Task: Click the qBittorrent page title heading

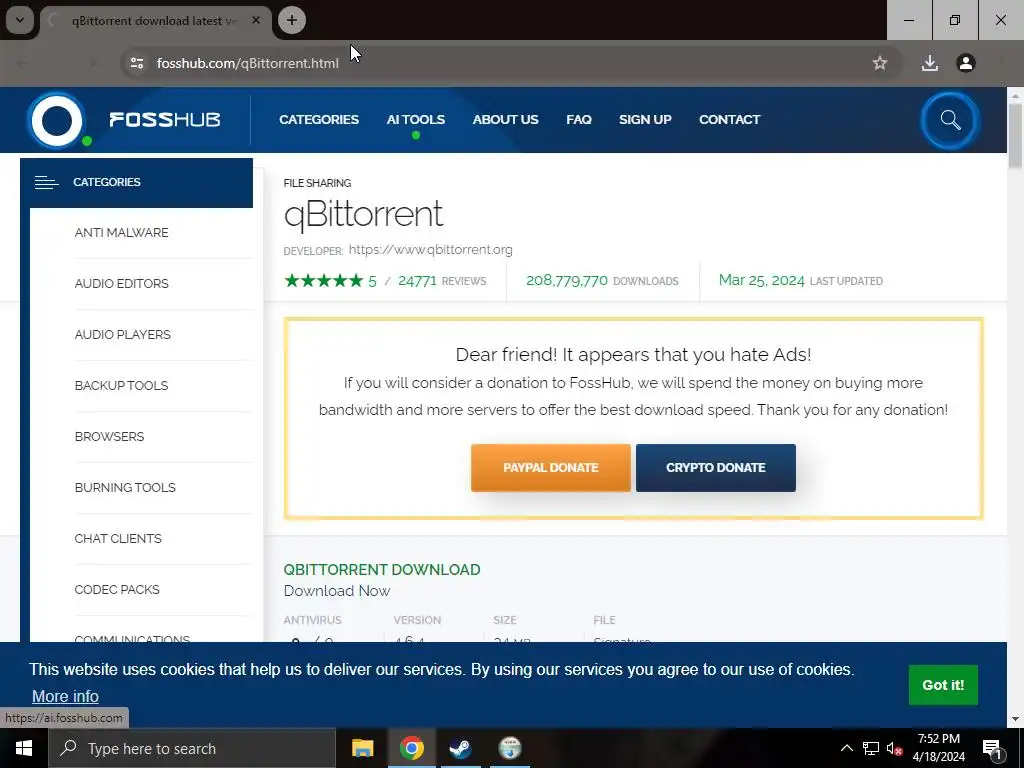Action: click(x=363, y=214)
